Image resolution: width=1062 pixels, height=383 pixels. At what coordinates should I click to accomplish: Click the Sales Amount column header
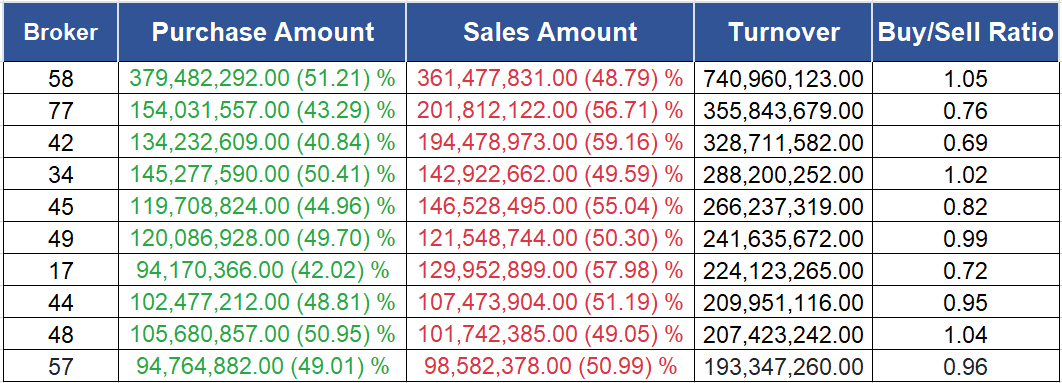[x=550, y=32]
